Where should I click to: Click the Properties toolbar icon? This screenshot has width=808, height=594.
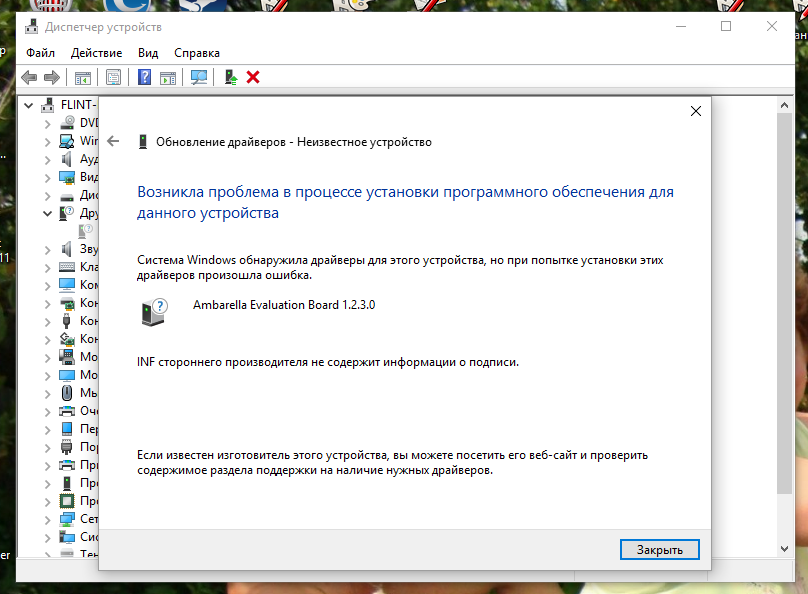(x=113, y=77)
